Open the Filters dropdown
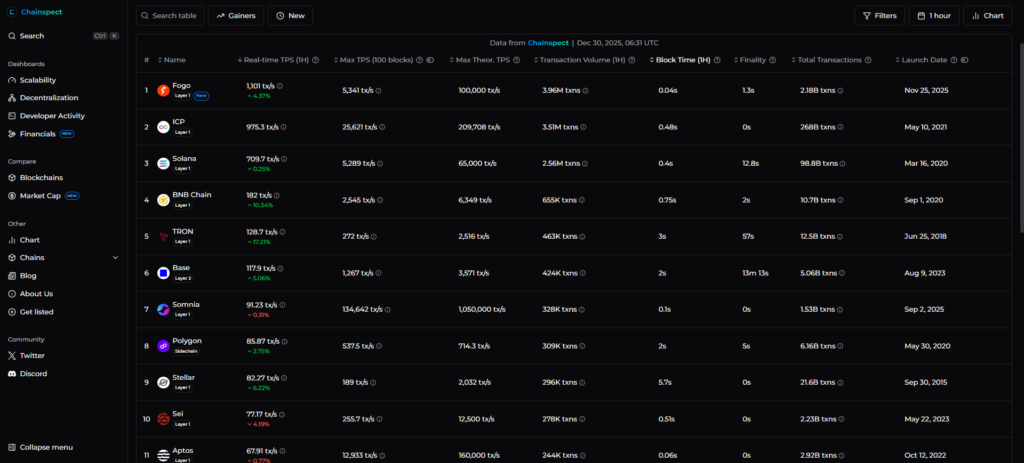Screen dimensions: 1024x463 point(877,16)
